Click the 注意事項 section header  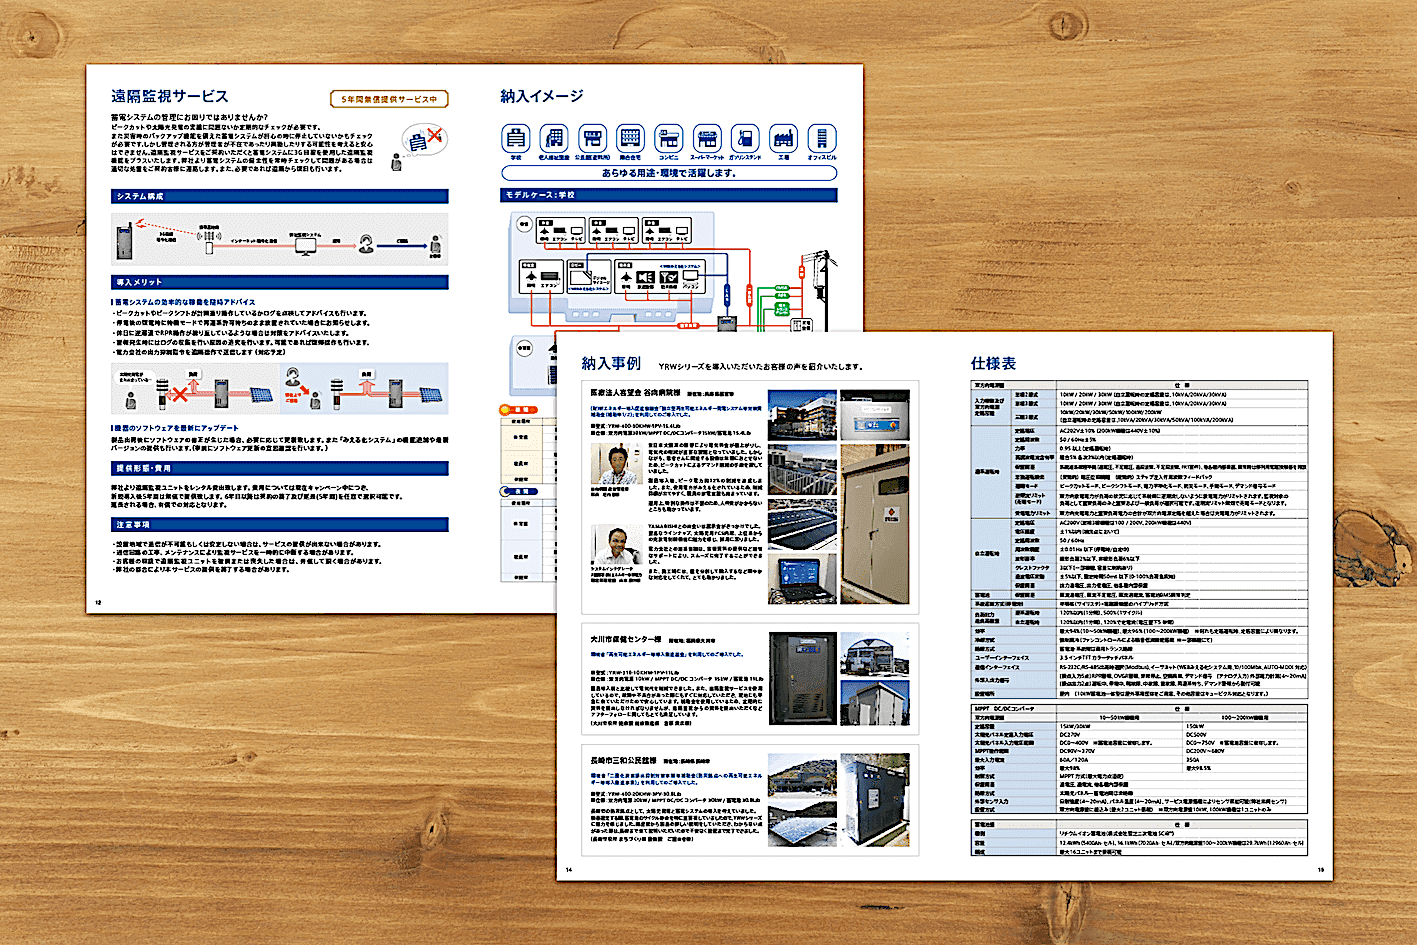280,524
